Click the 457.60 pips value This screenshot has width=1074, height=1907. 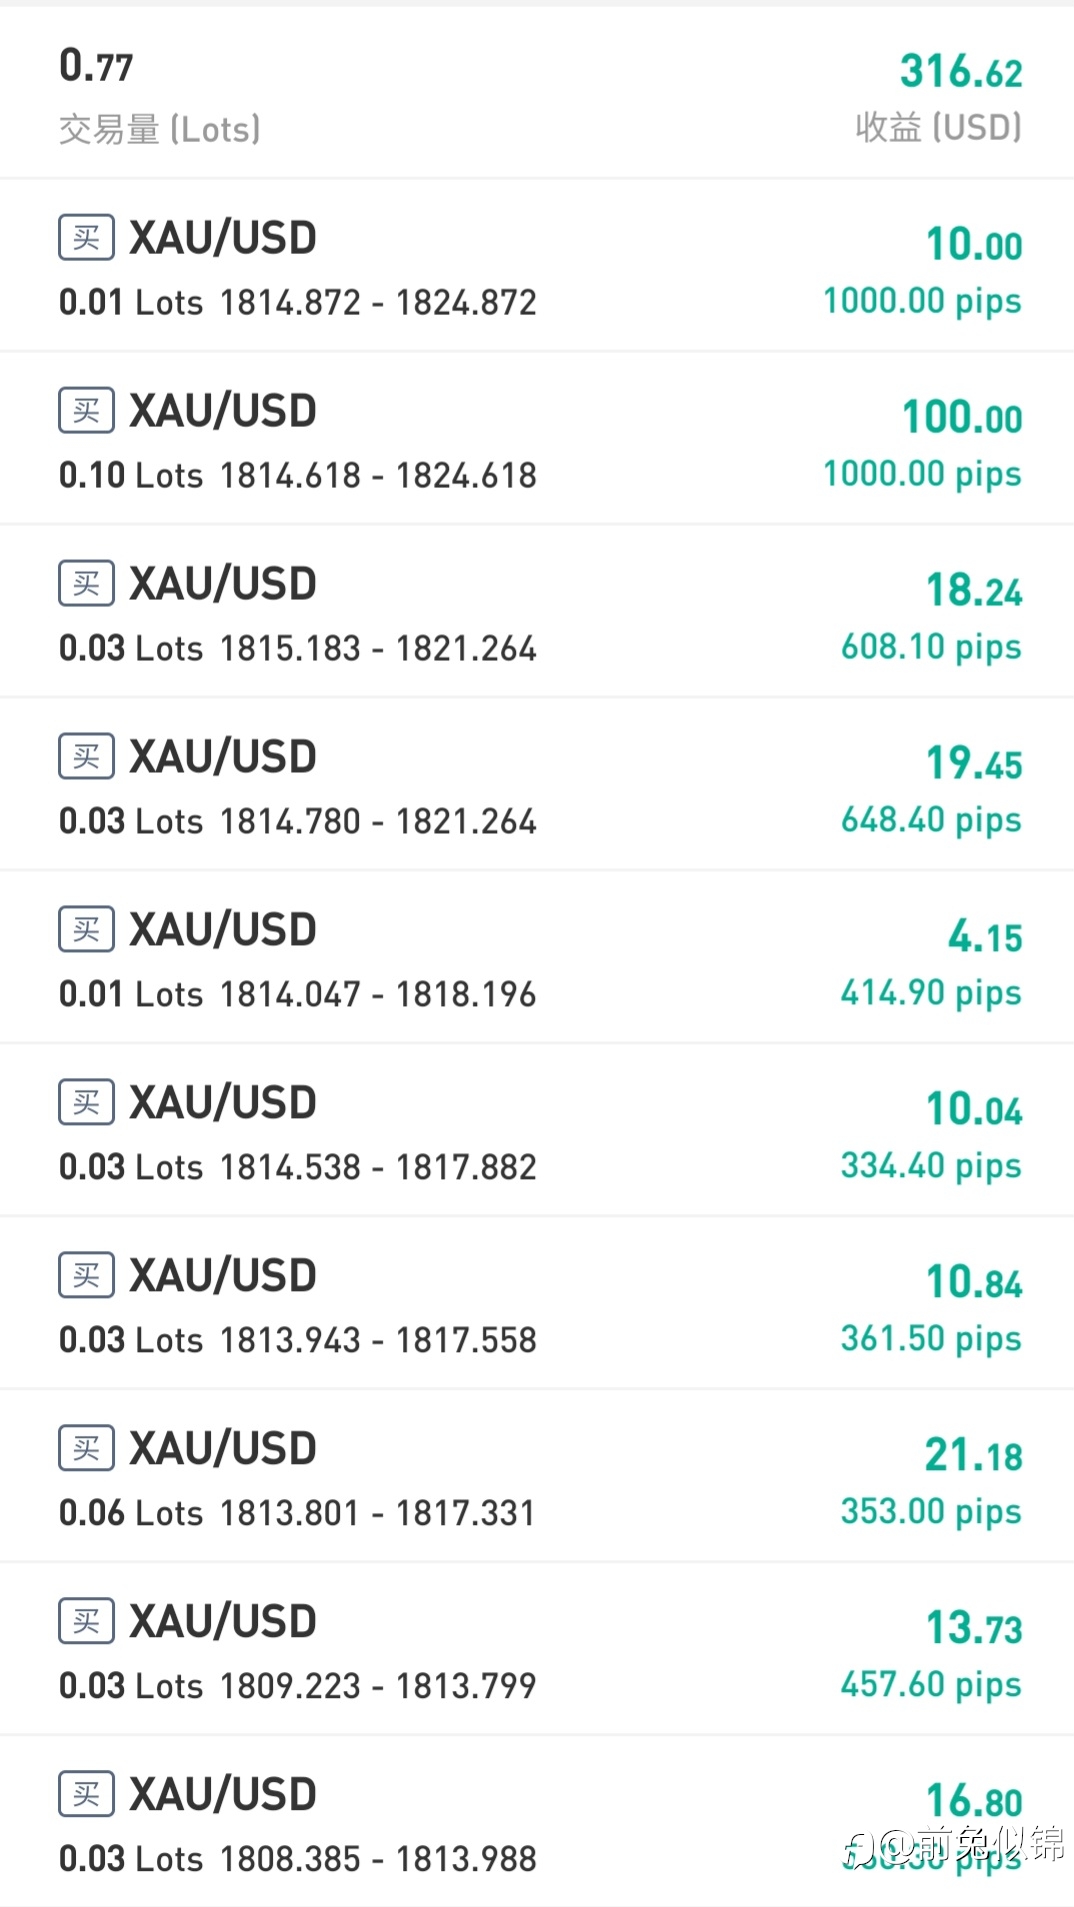[x=930, y=1685]
